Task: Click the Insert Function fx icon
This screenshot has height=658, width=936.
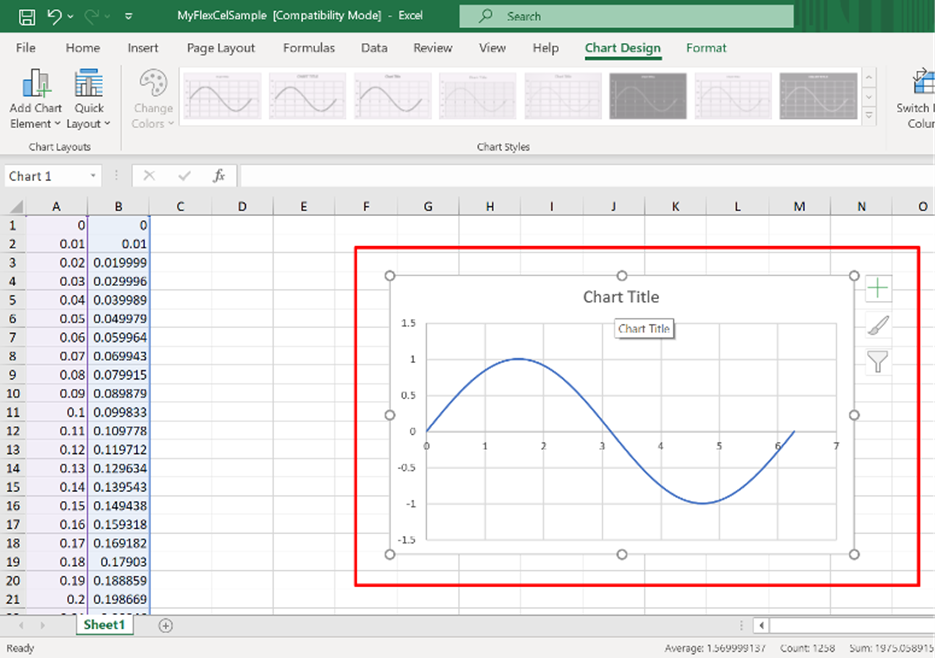Action: [x=219, y=176]
